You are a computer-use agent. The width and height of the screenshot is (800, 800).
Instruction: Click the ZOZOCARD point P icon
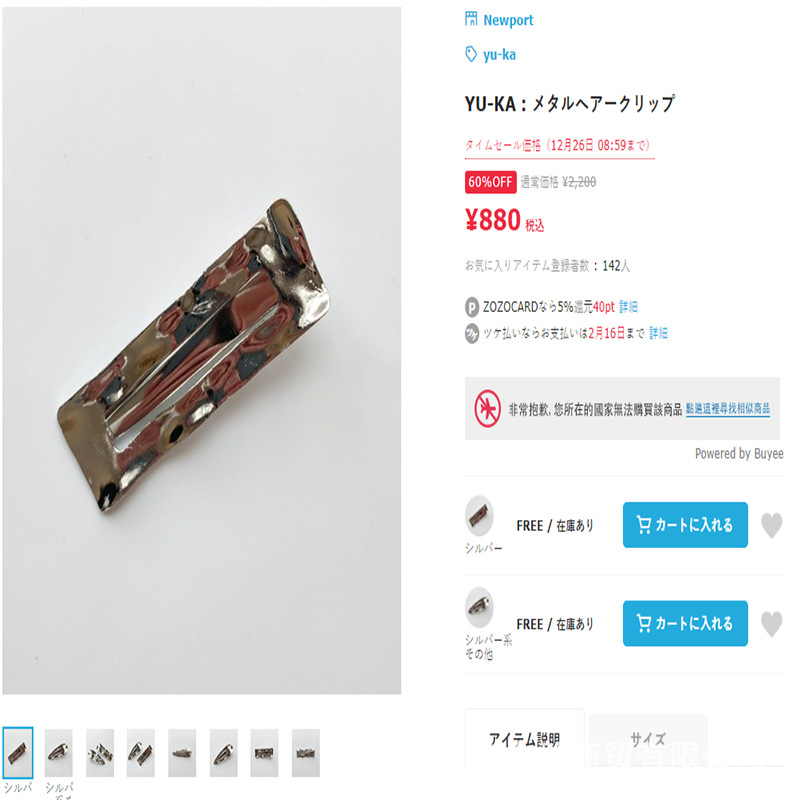tap(472, 307)
